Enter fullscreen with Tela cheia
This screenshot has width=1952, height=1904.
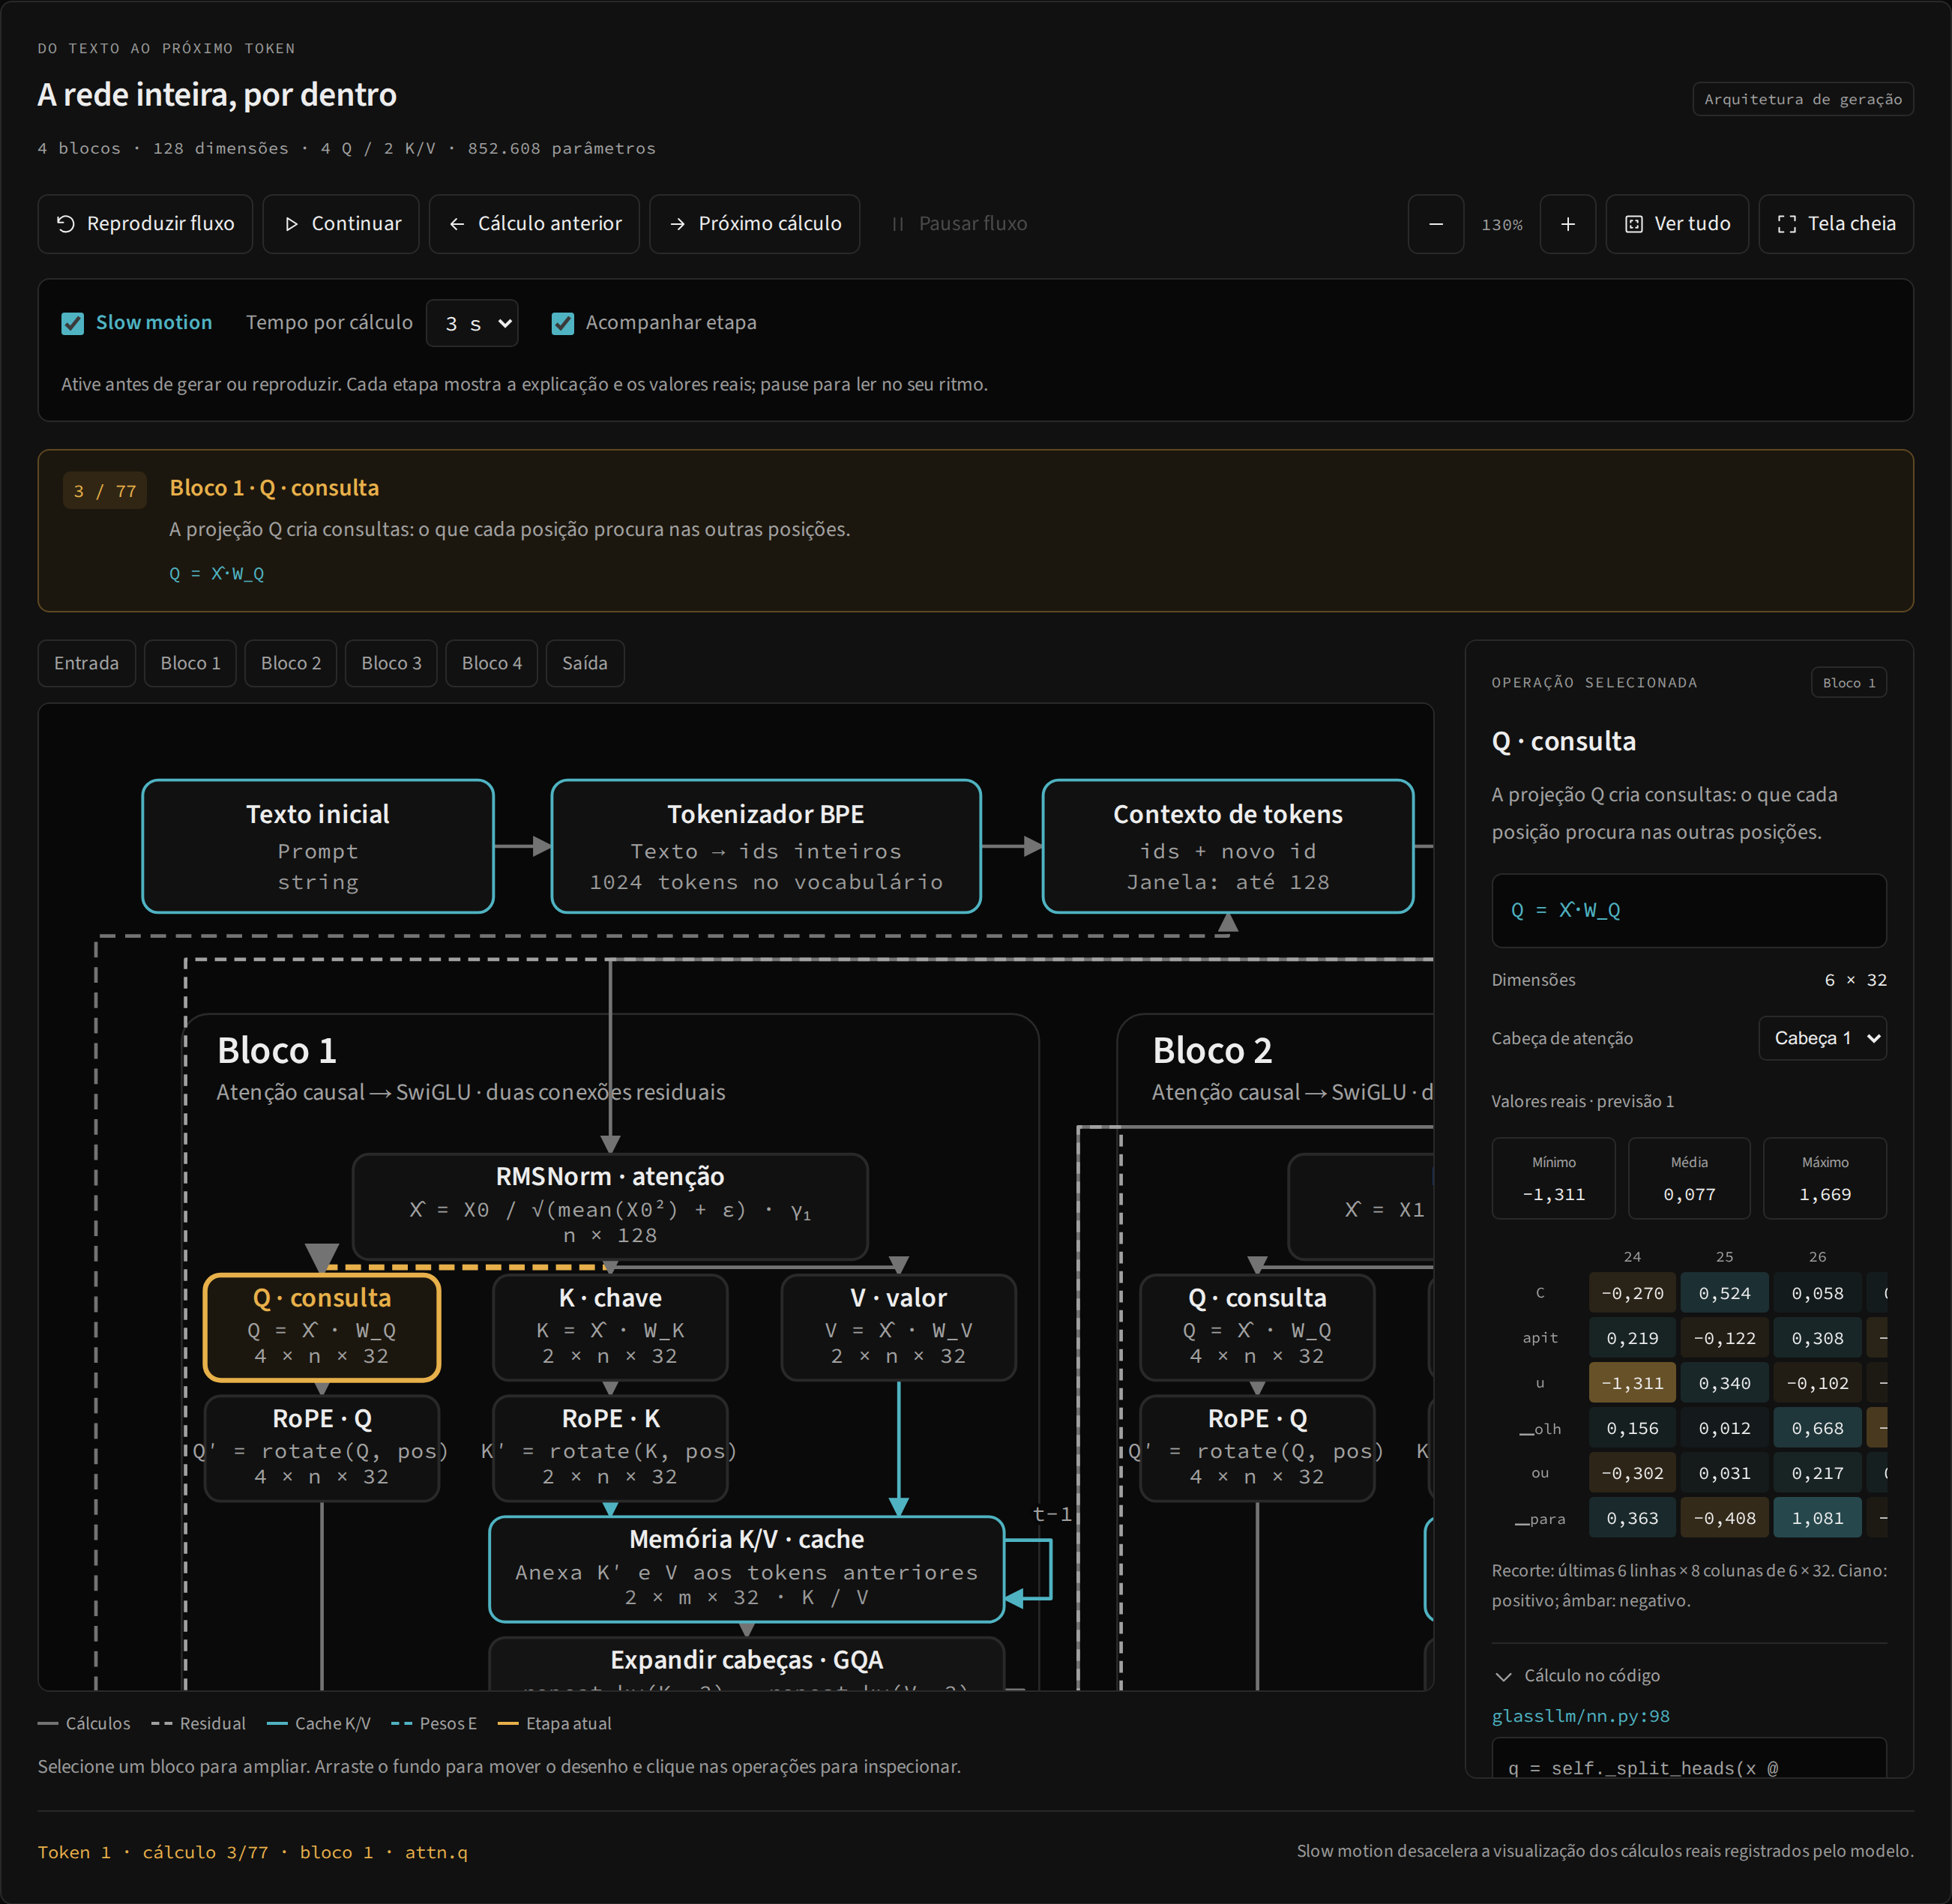[x=1836, y=224]
